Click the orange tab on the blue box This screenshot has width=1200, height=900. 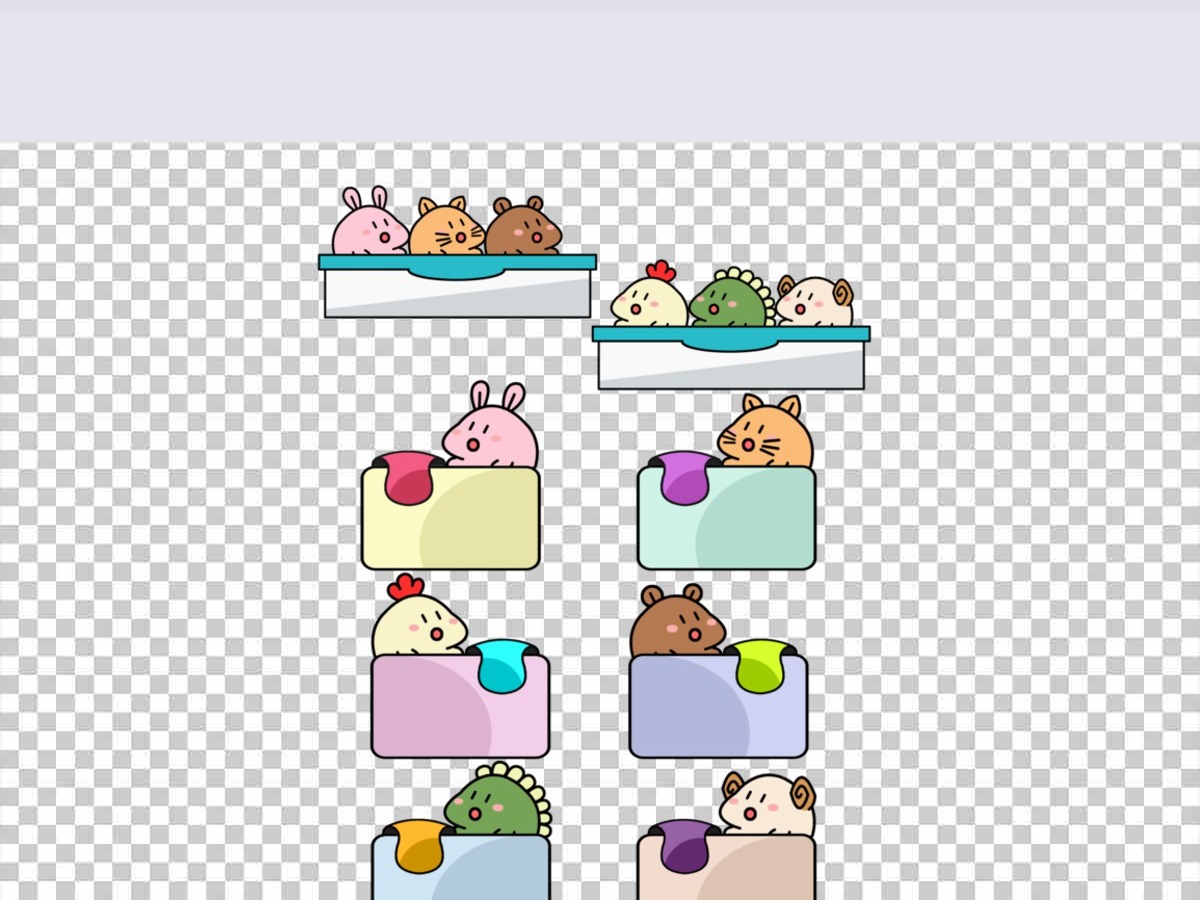point(419,846)
